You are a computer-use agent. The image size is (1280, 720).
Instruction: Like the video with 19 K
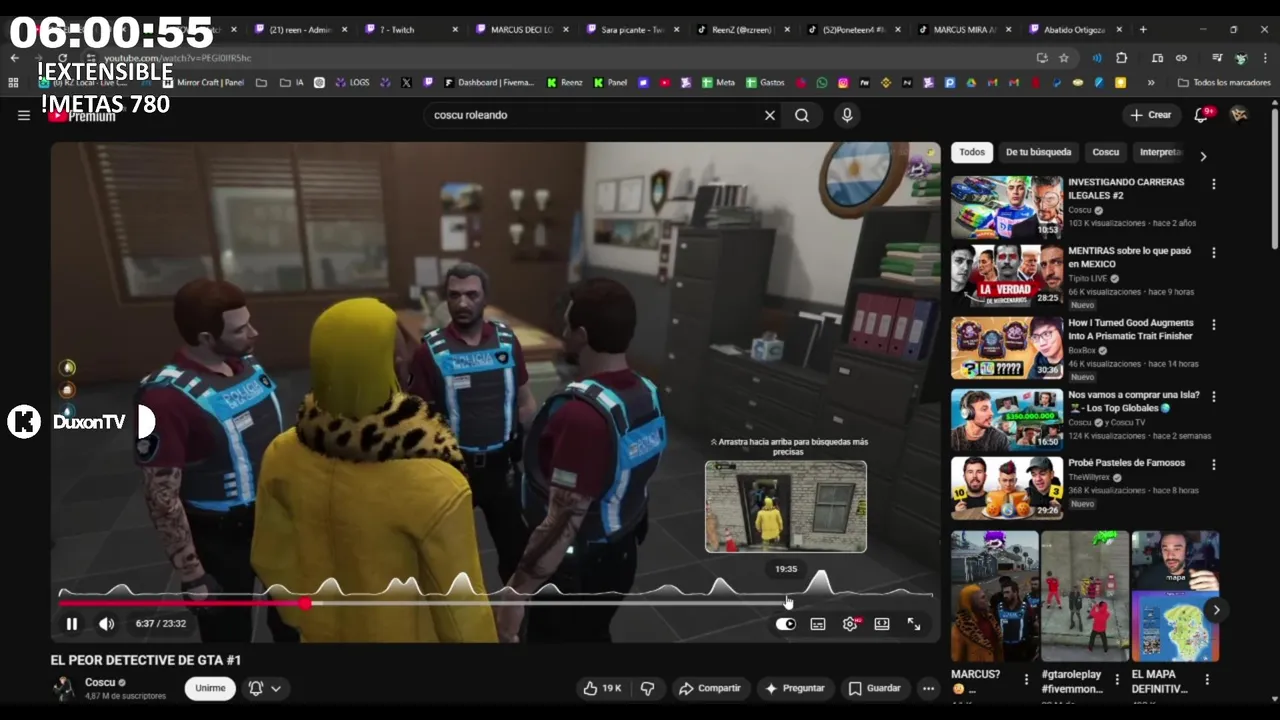pyautogui.click(x=602, y=688)
